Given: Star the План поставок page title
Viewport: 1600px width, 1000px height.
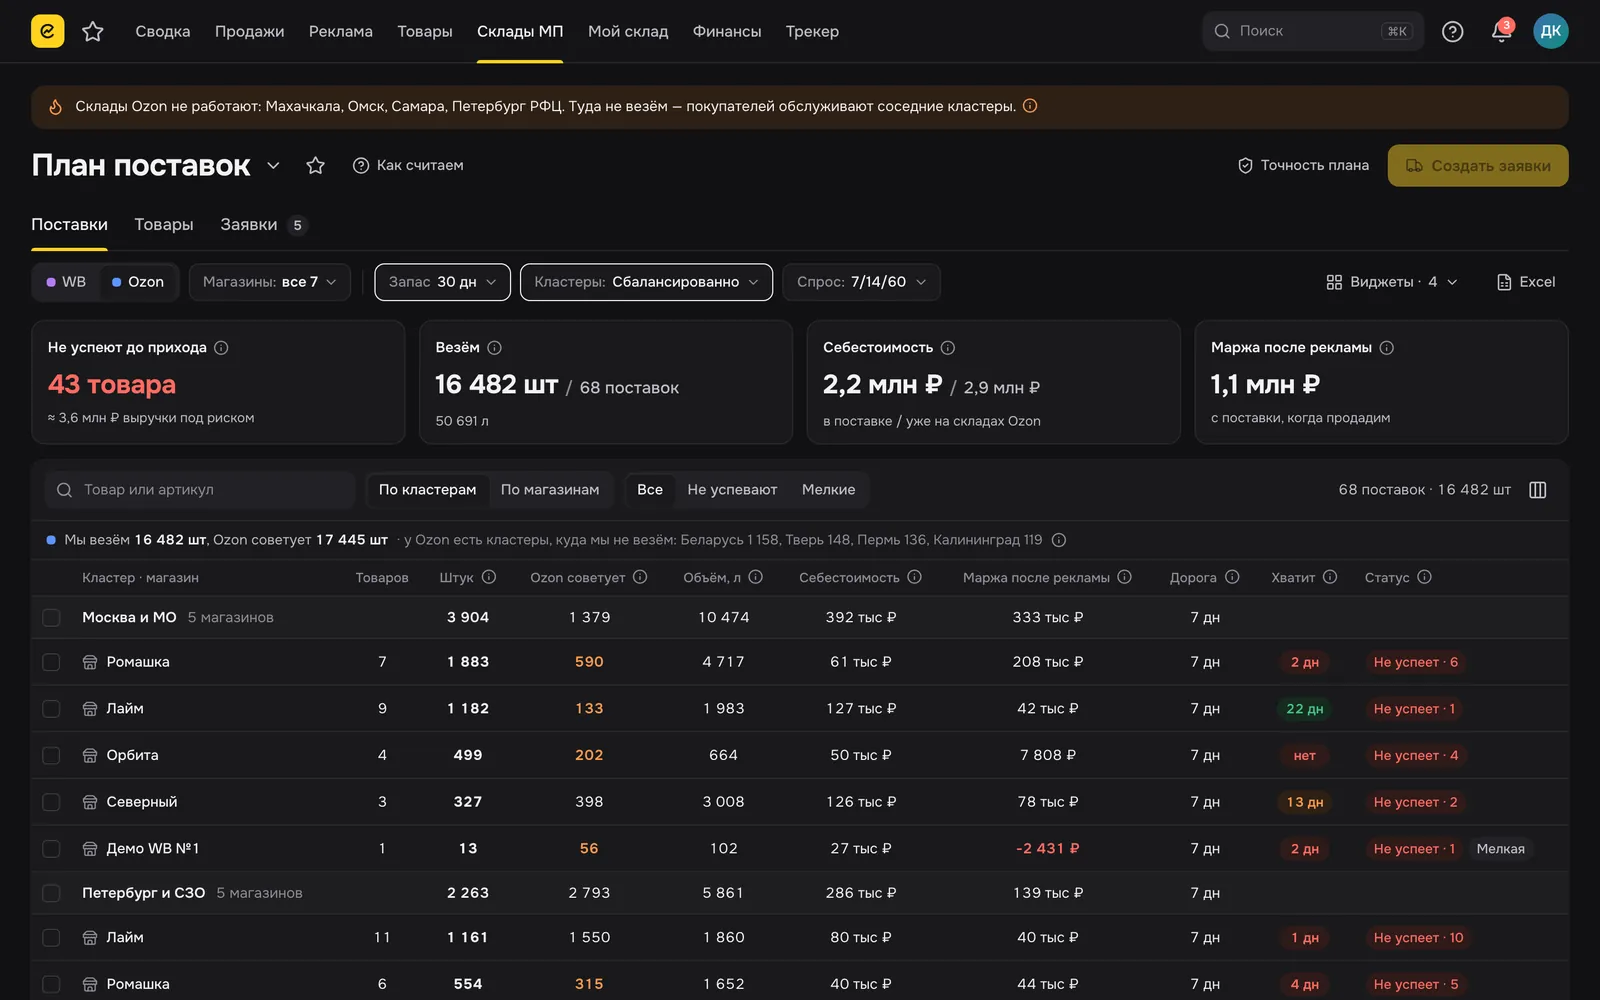Looking at the screenshot, I should (x=315, y=165).
